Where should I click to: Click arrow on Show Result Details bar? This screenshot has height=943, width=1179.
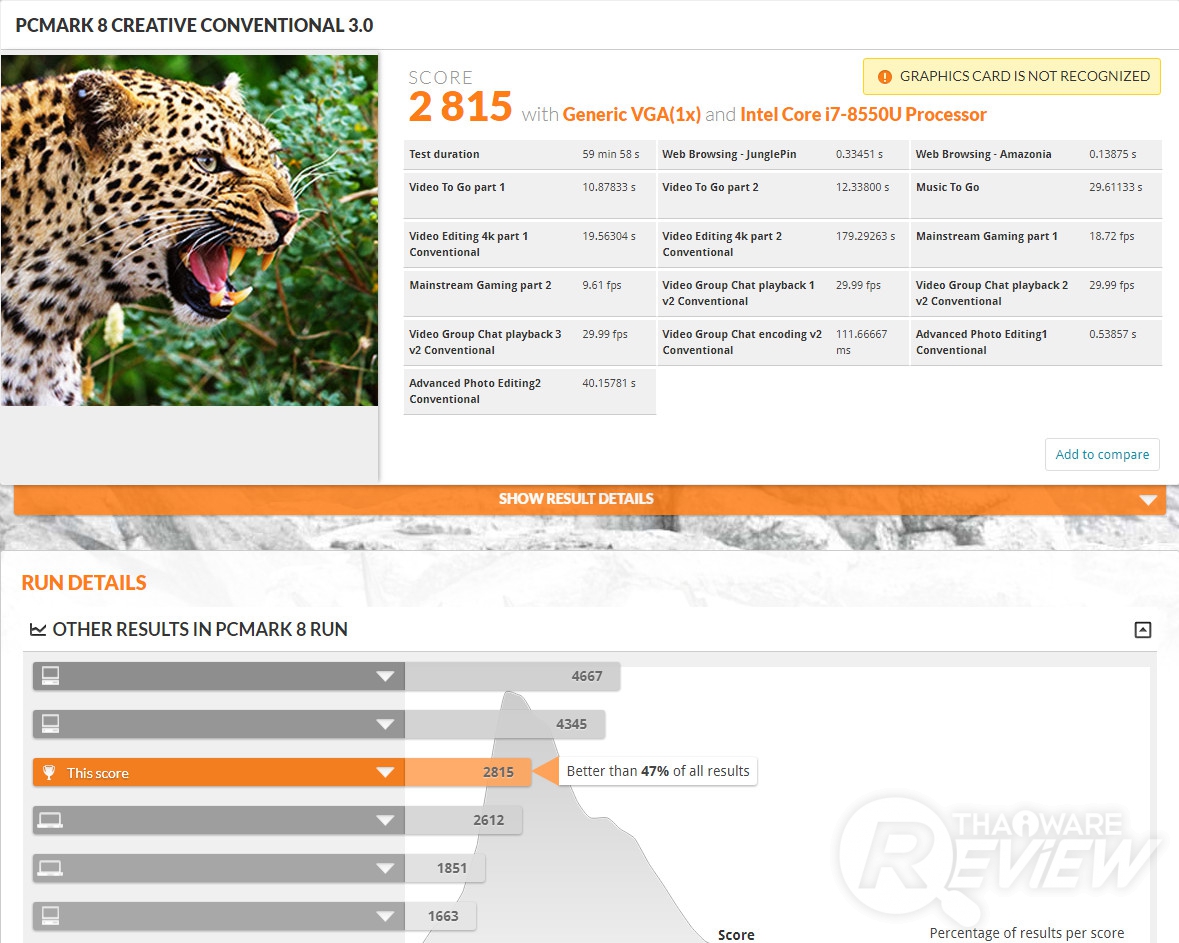click(x=1147, y=499)
